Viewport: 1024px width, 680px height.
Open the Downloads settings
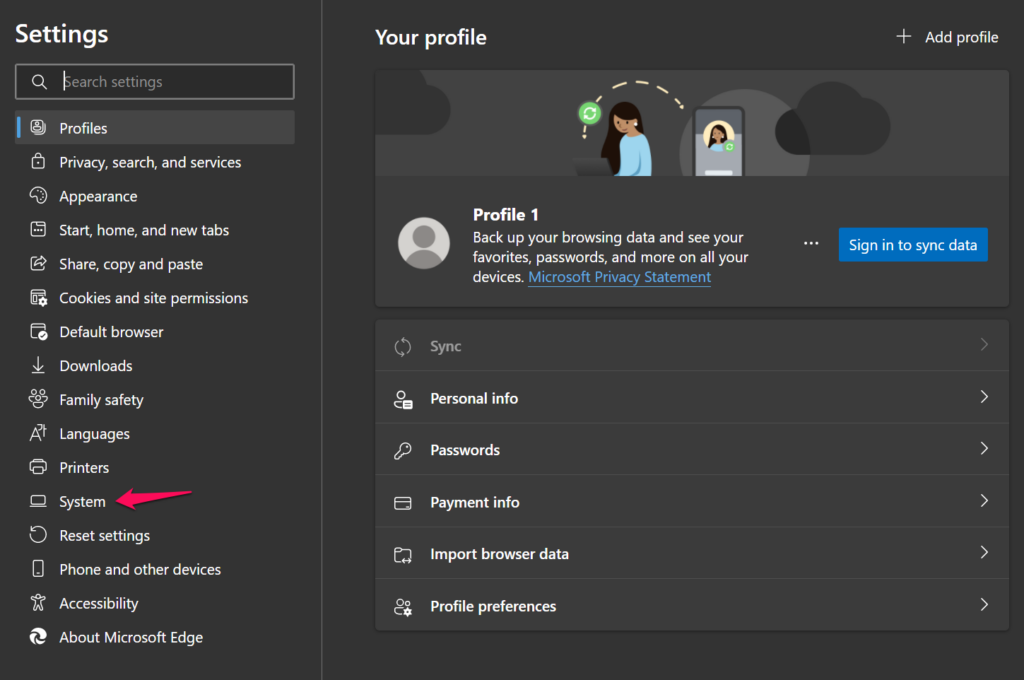155,365
